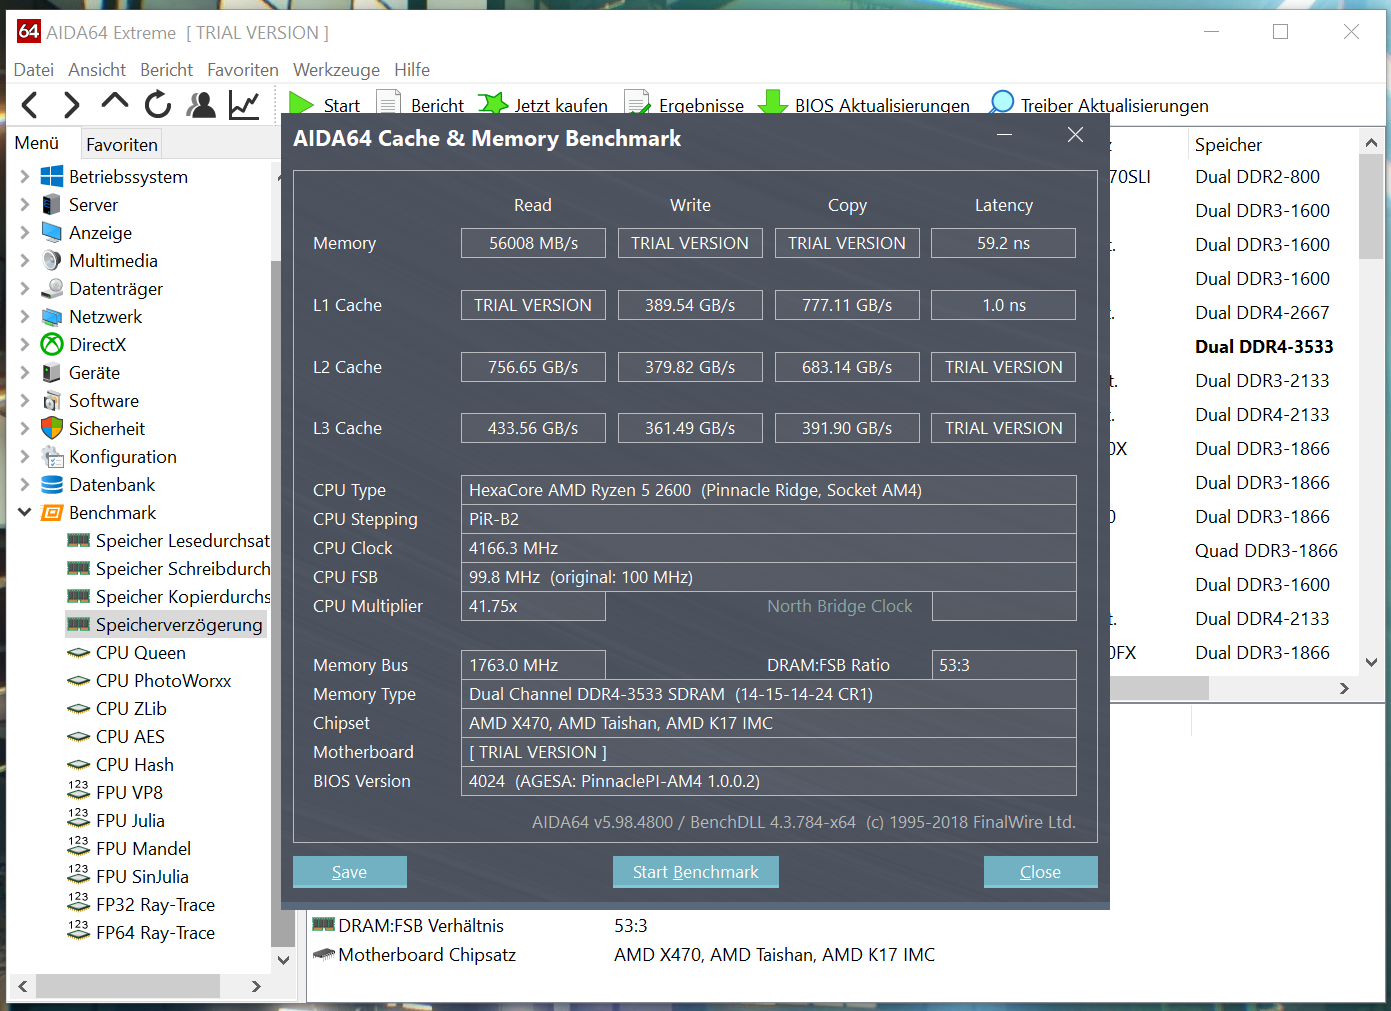Screen dimensions: 1391x1011
Task: Expand the Sicherheit tree node
Action: (x=25, y=429)
